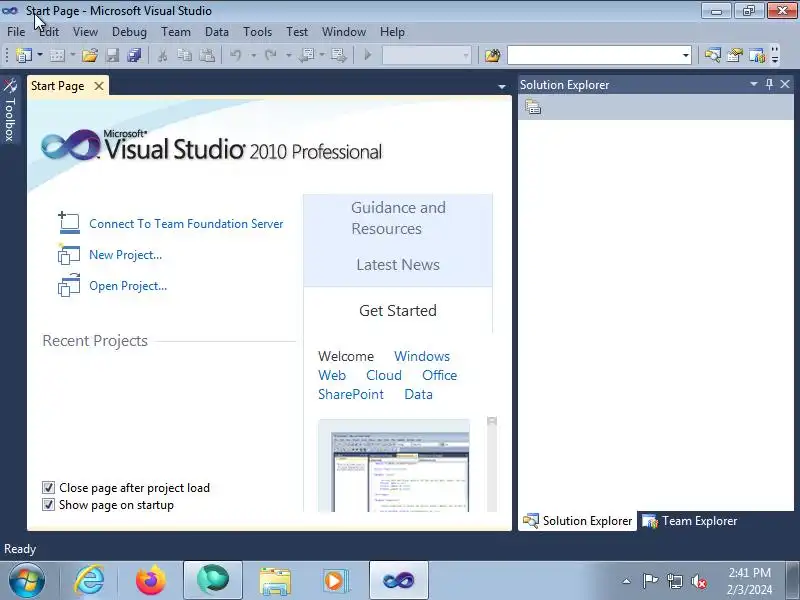Open the Help menu
Screen dimensions: 800x600
coord(392,32)
